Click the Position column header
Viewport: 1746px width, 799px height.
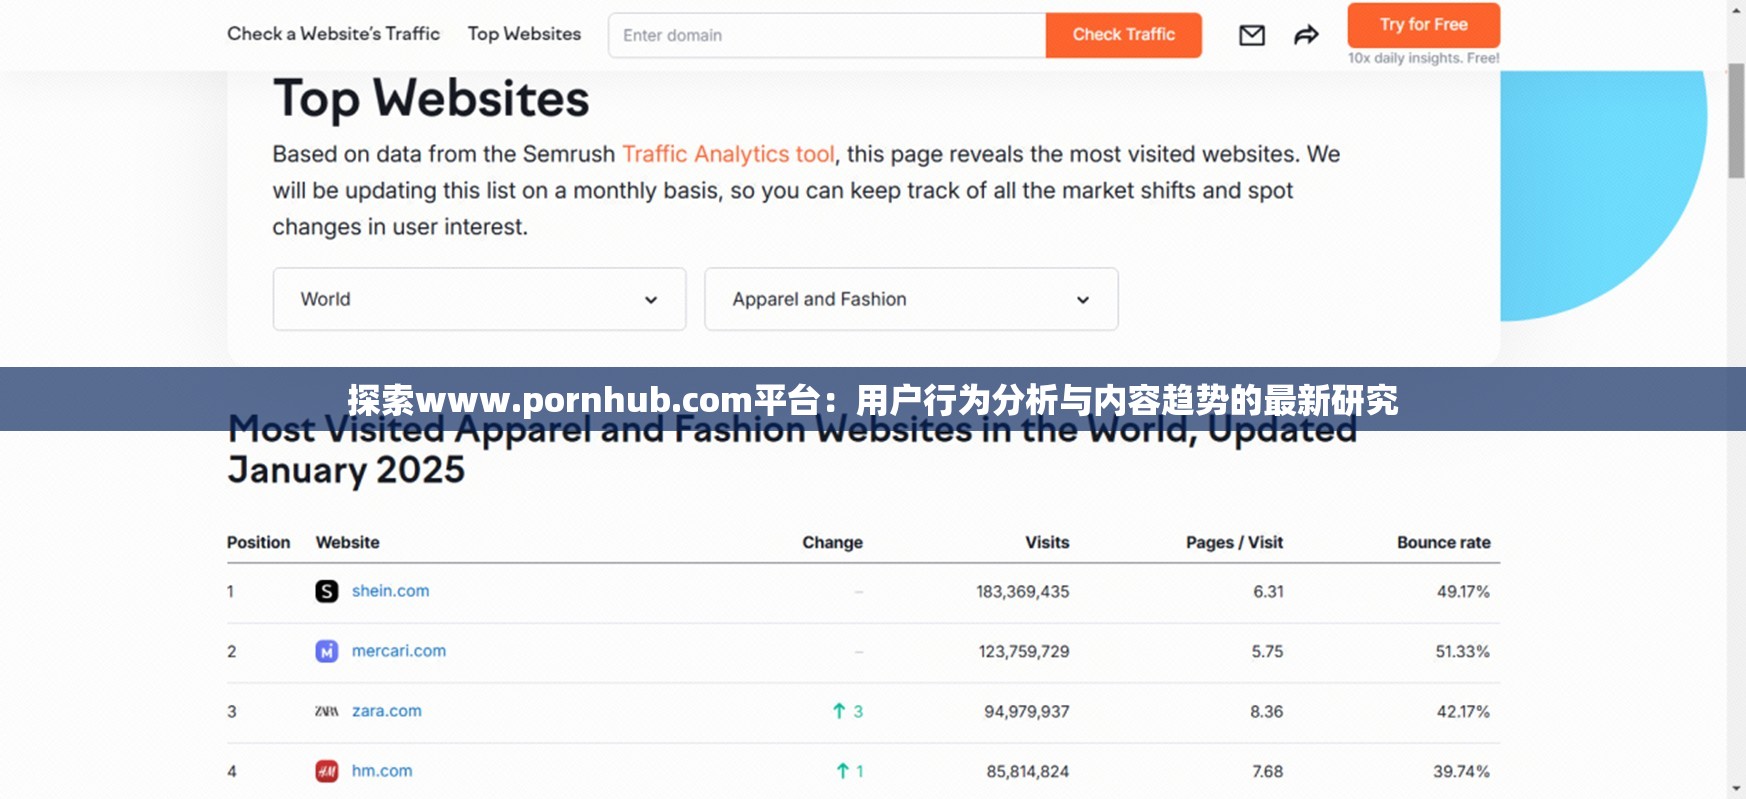258,542
